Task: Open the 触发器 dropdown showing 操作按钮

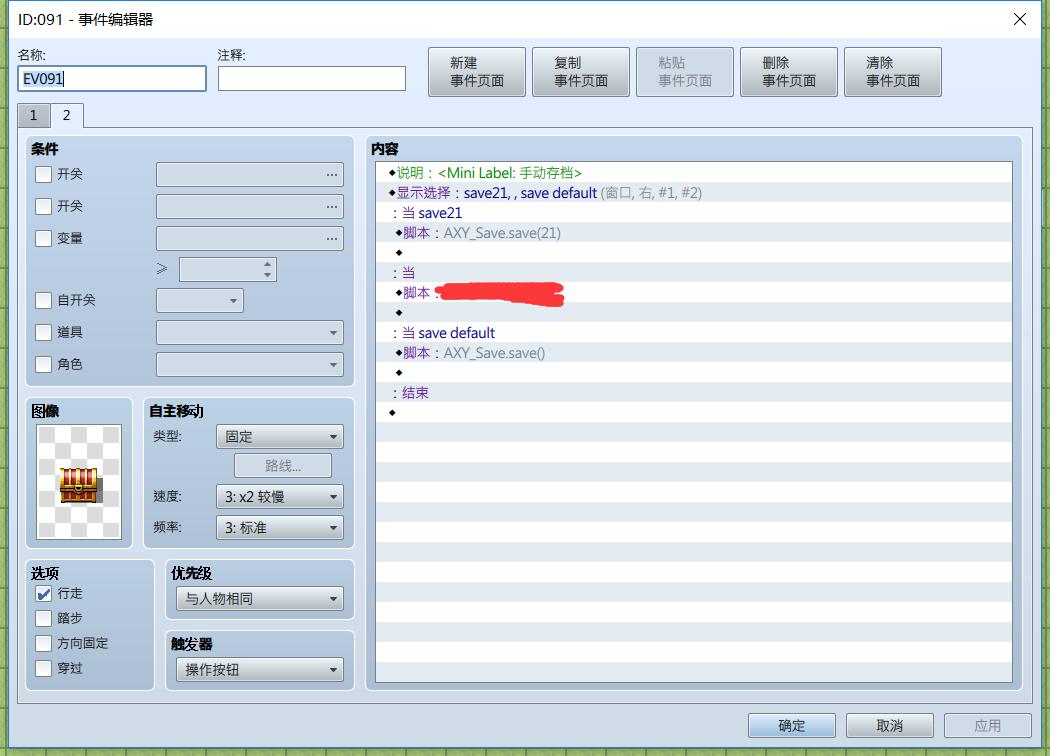Action: tap(260, 670)
